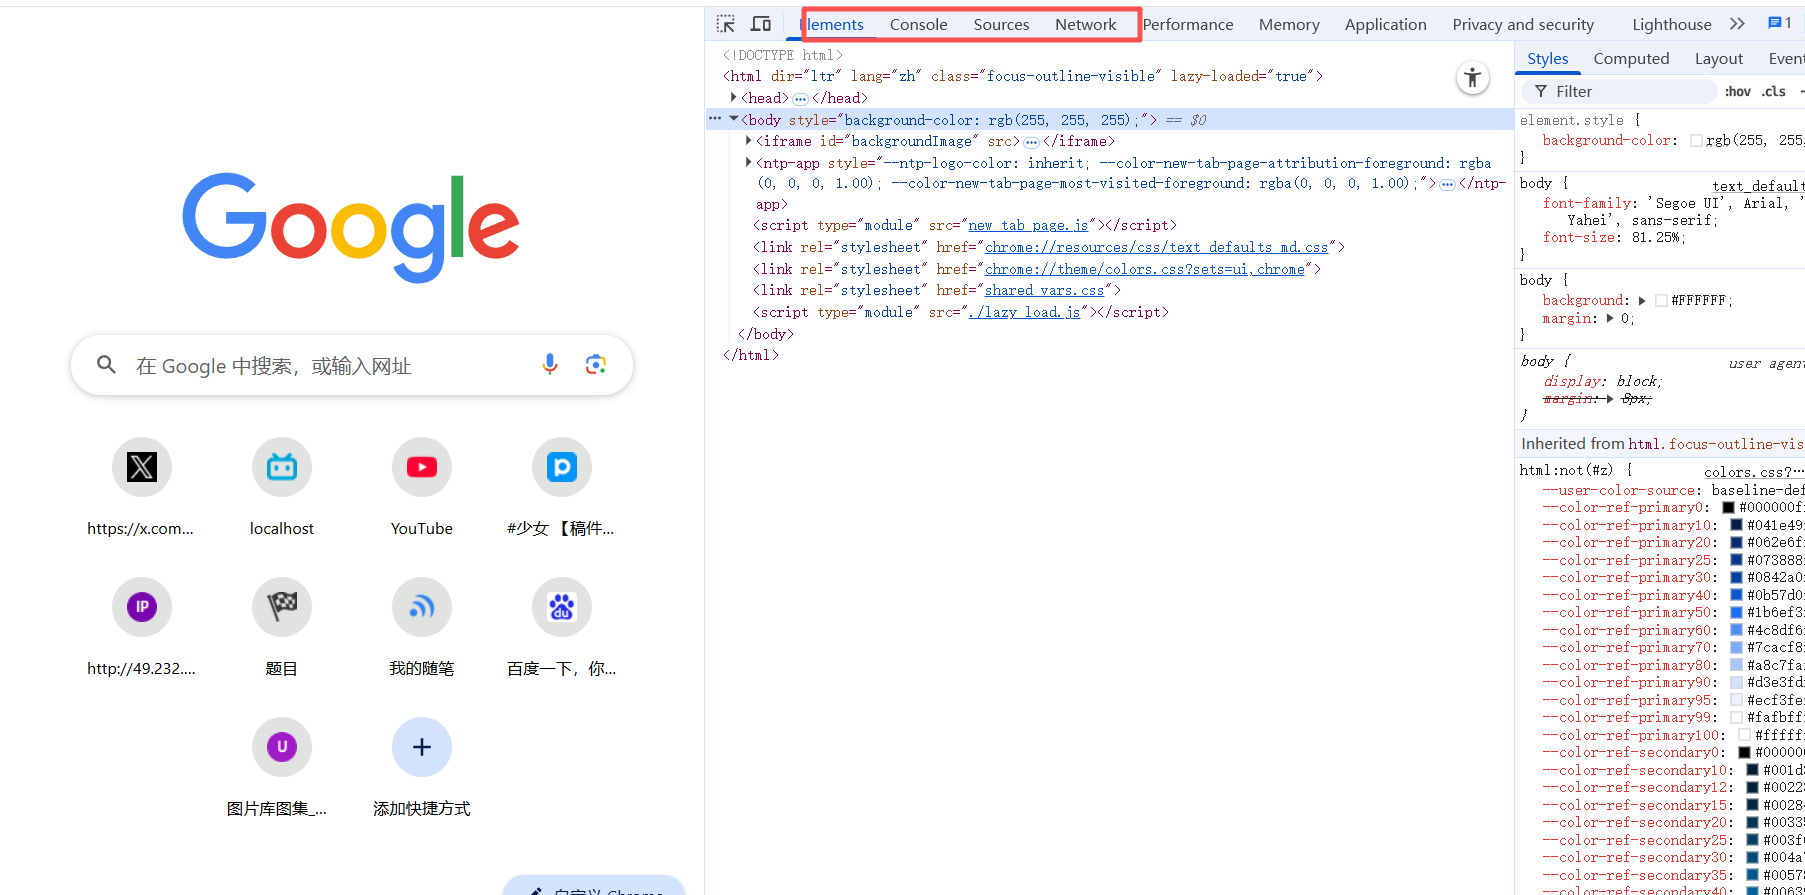Click the Styles filter input field

(1620, 91)
